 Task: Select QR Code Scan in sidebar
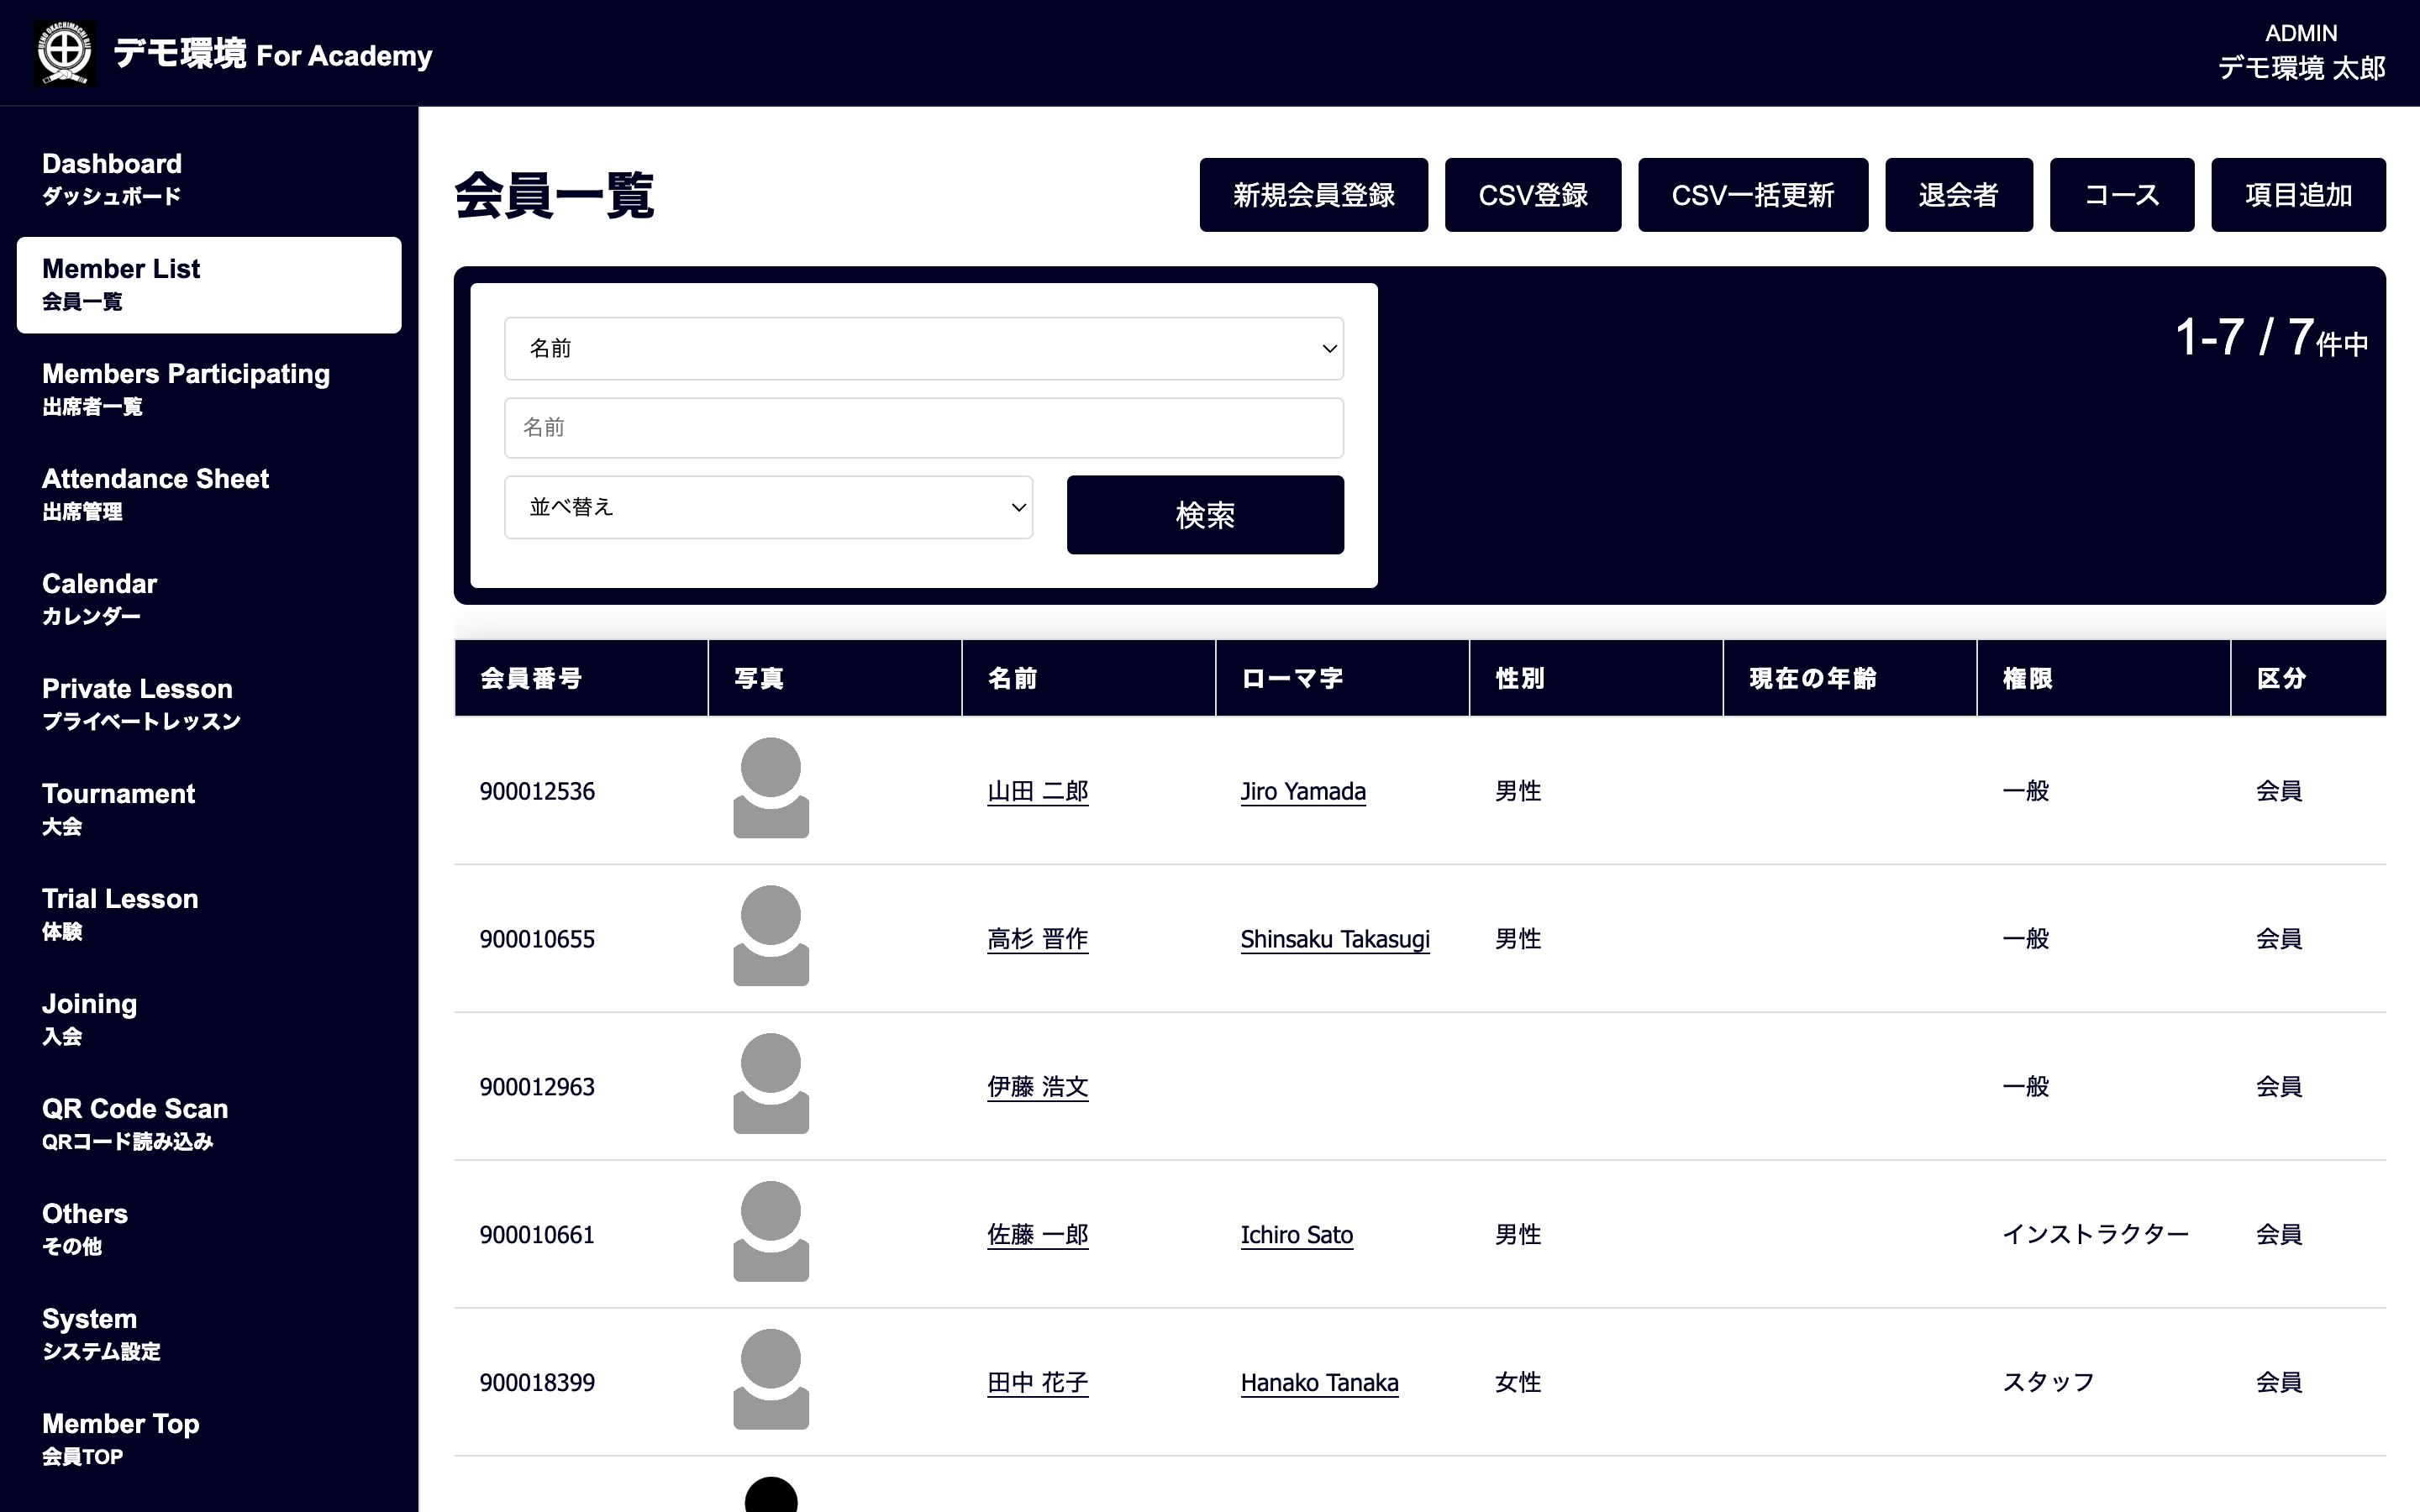coord(134,1123)
